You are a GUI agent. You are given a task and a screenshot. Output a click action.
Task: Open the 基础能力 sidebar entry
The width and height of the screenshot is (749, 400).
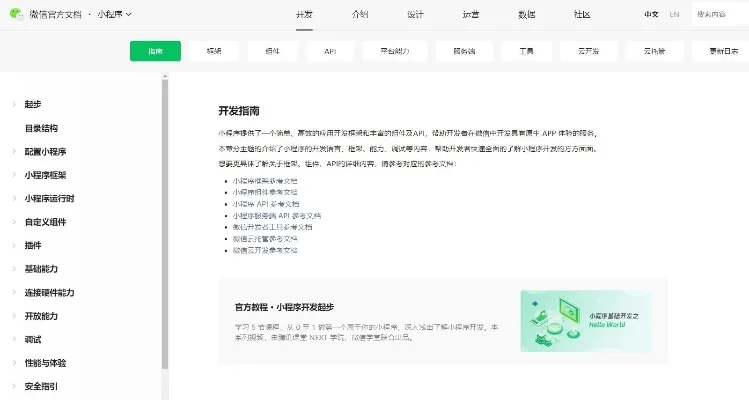coord(41,269)
